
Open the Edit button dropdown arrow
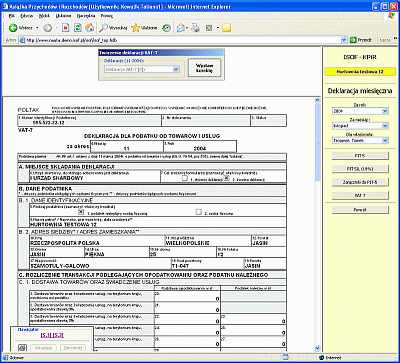[x=218, y=28]
